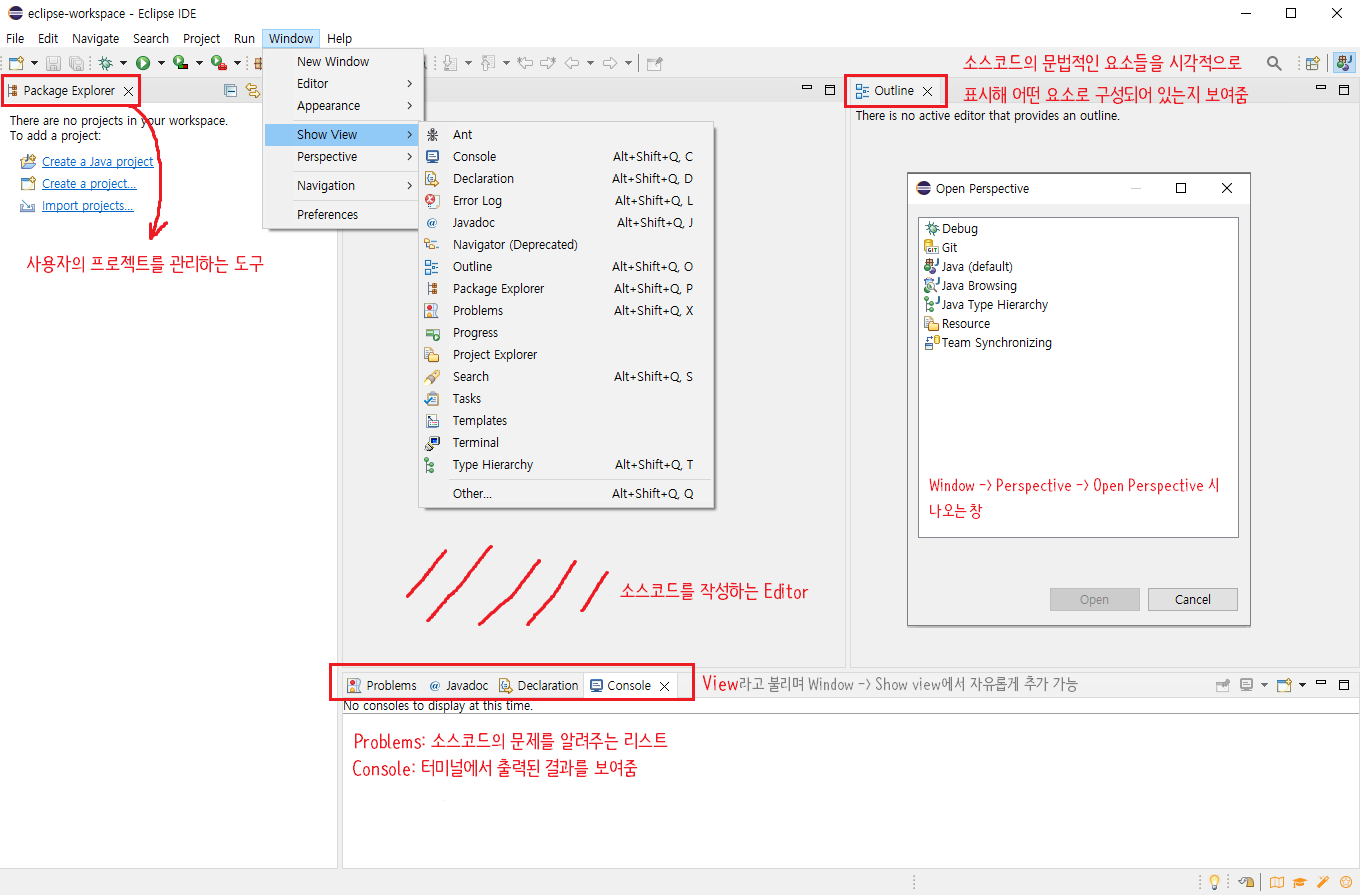Open the Navigation submenu
The image size is (1360, 895).
click(344, 186)
